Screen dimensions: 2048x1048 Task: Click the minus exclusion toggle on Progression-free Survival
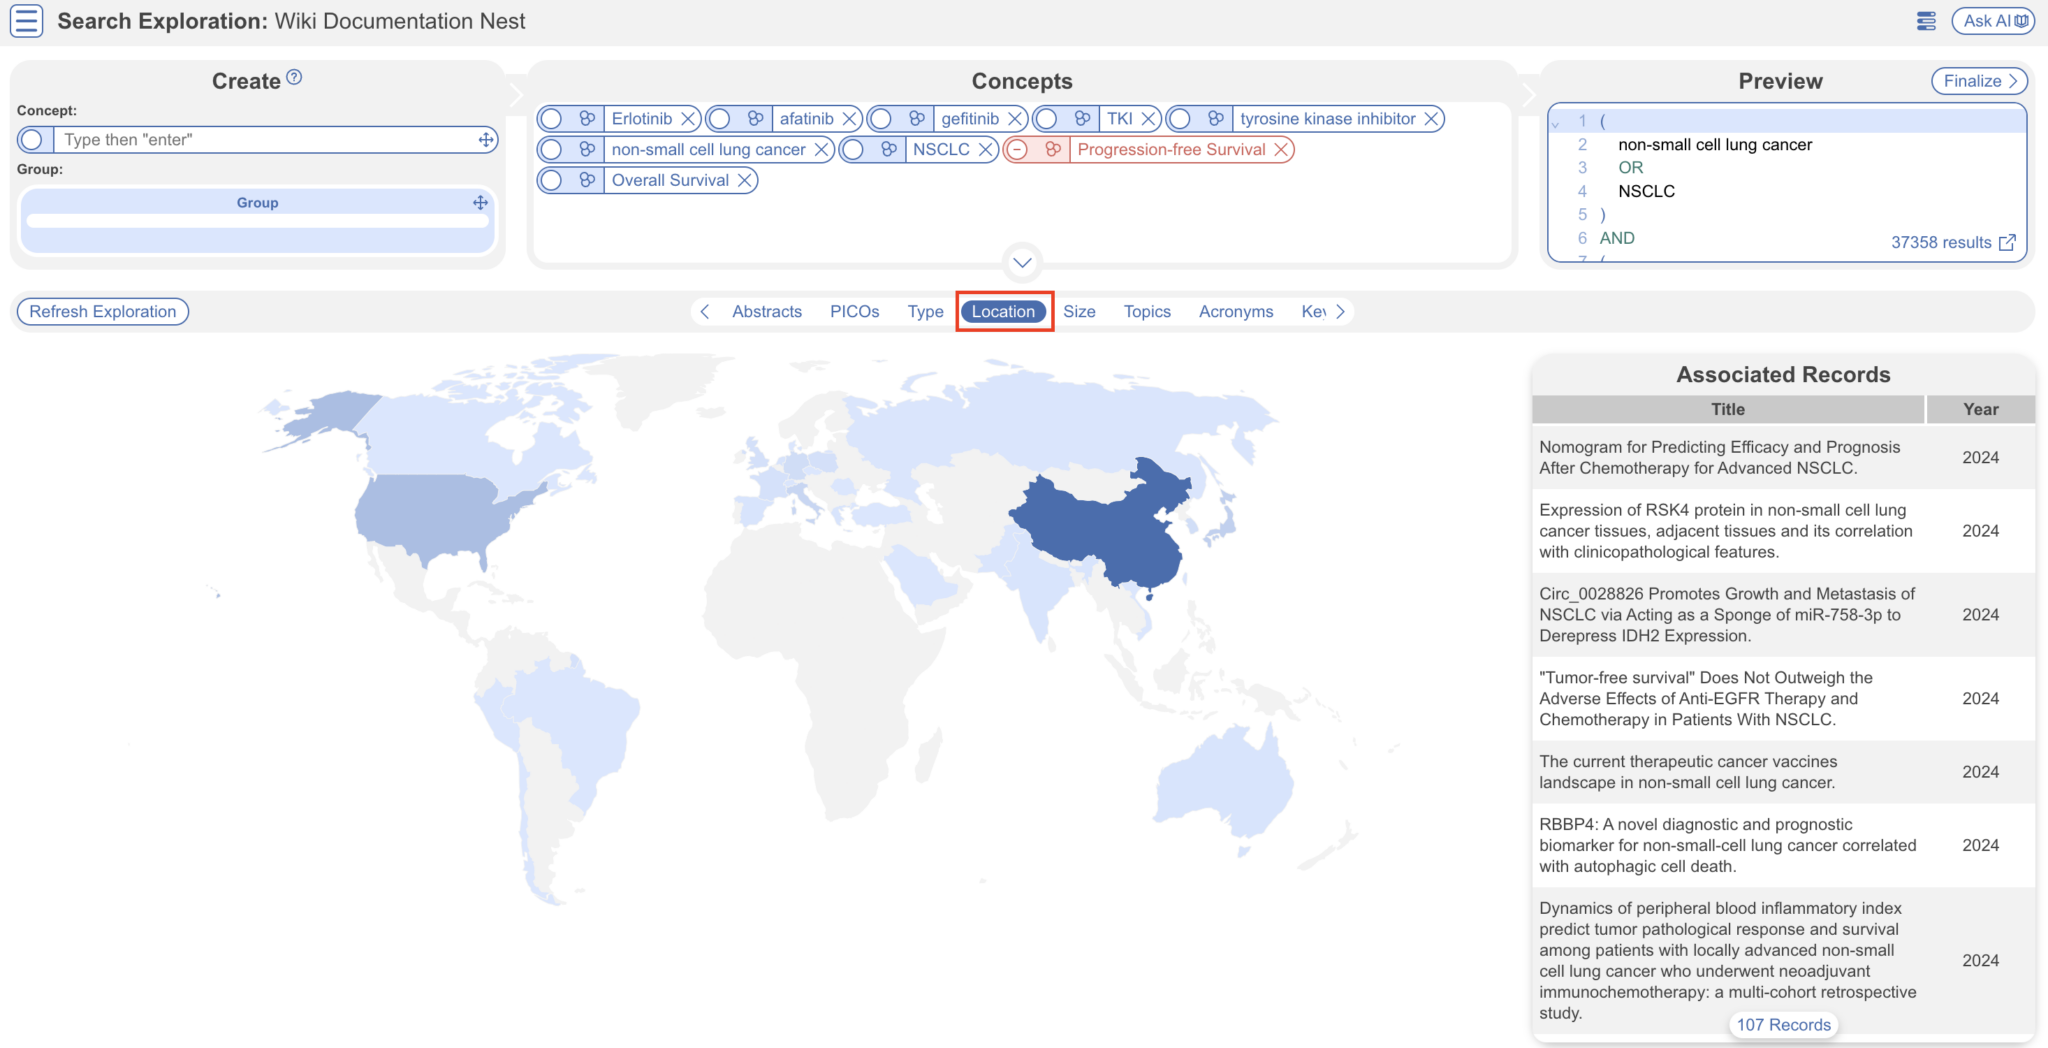pyautogui.click(x=1018, y=149)
